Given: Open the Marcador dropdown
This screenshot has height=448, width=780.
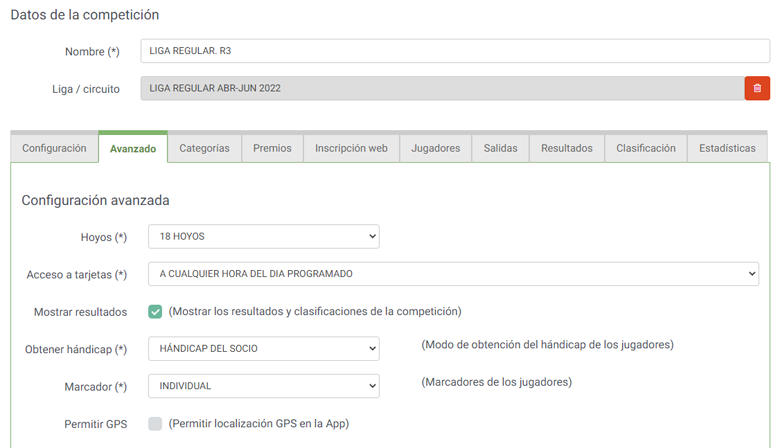Looking at the screenshot, I should 263,385.
